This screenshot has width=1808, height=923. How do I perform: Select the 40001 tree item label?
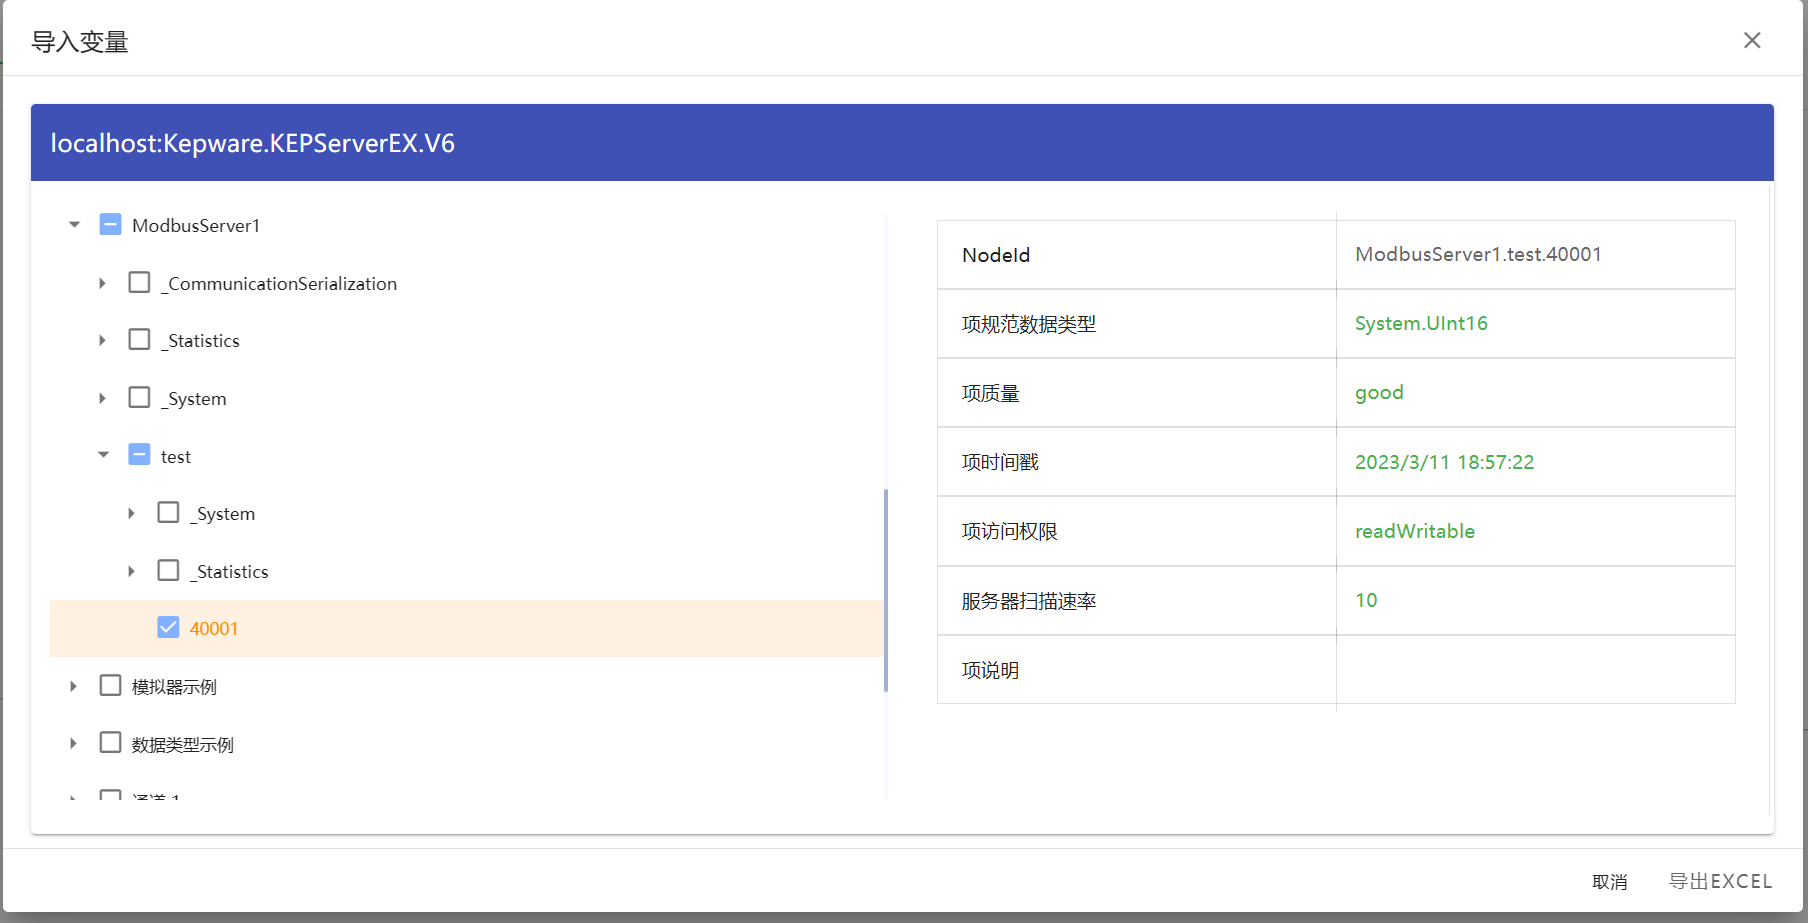coord(214,629)
